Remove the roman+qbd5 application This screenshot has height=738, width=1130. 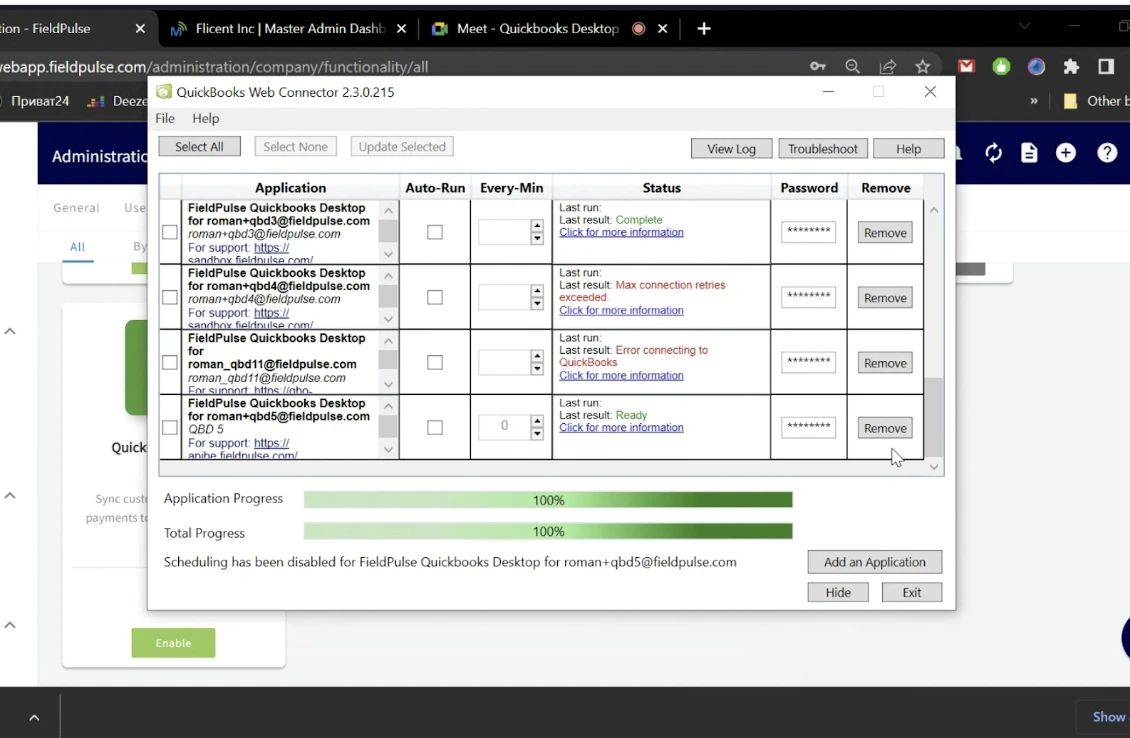pos(885,428)
